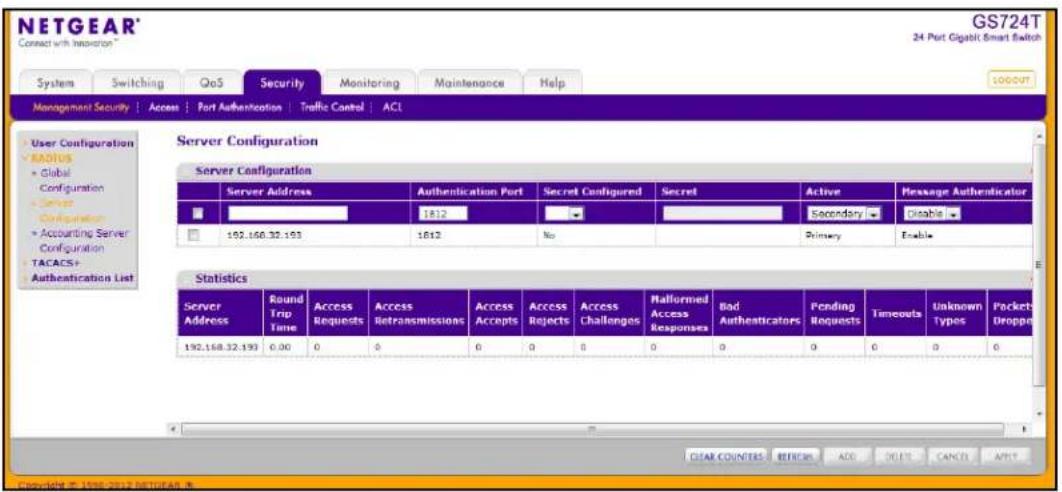Click the Secret input field

click(x=722, y=213)
